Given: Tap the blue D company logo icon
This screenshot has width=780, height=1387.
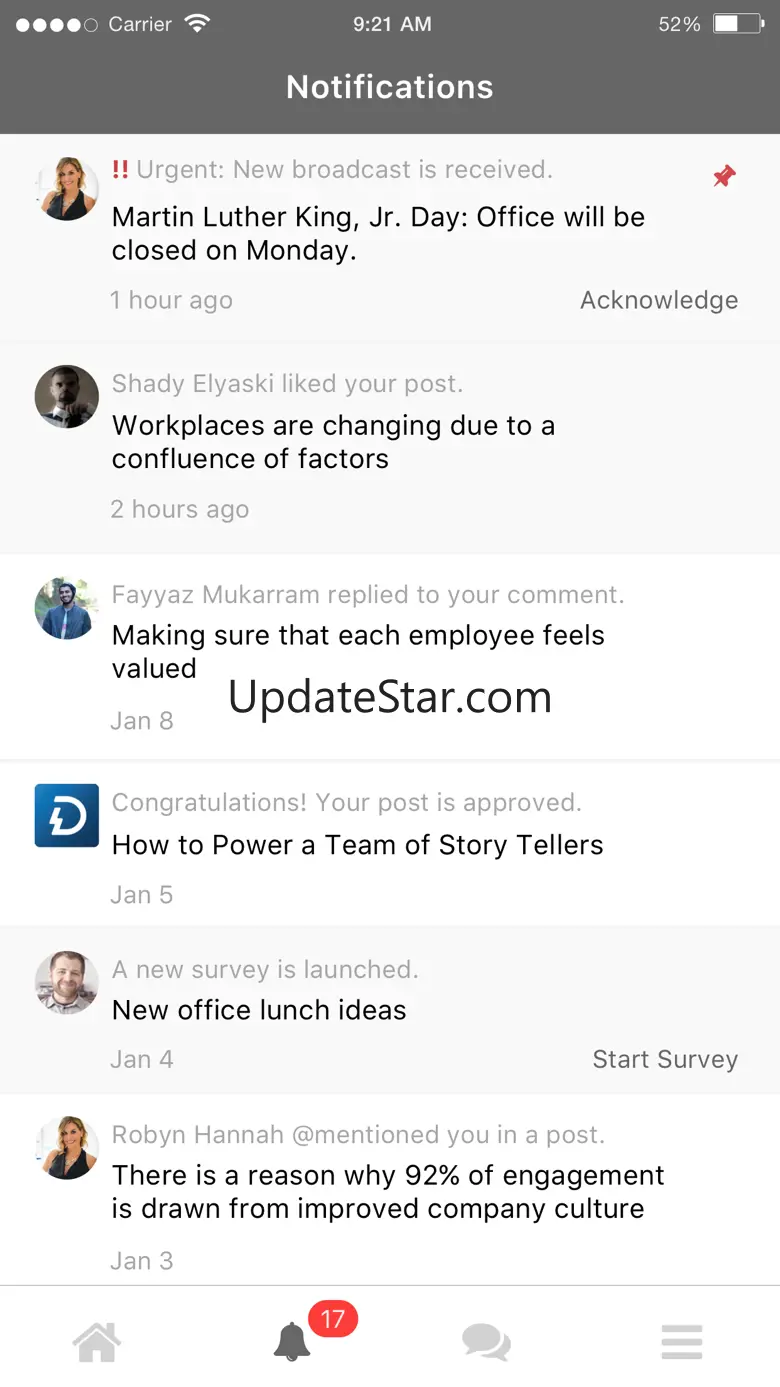Looking at the screenshot, I should (67, 815).
